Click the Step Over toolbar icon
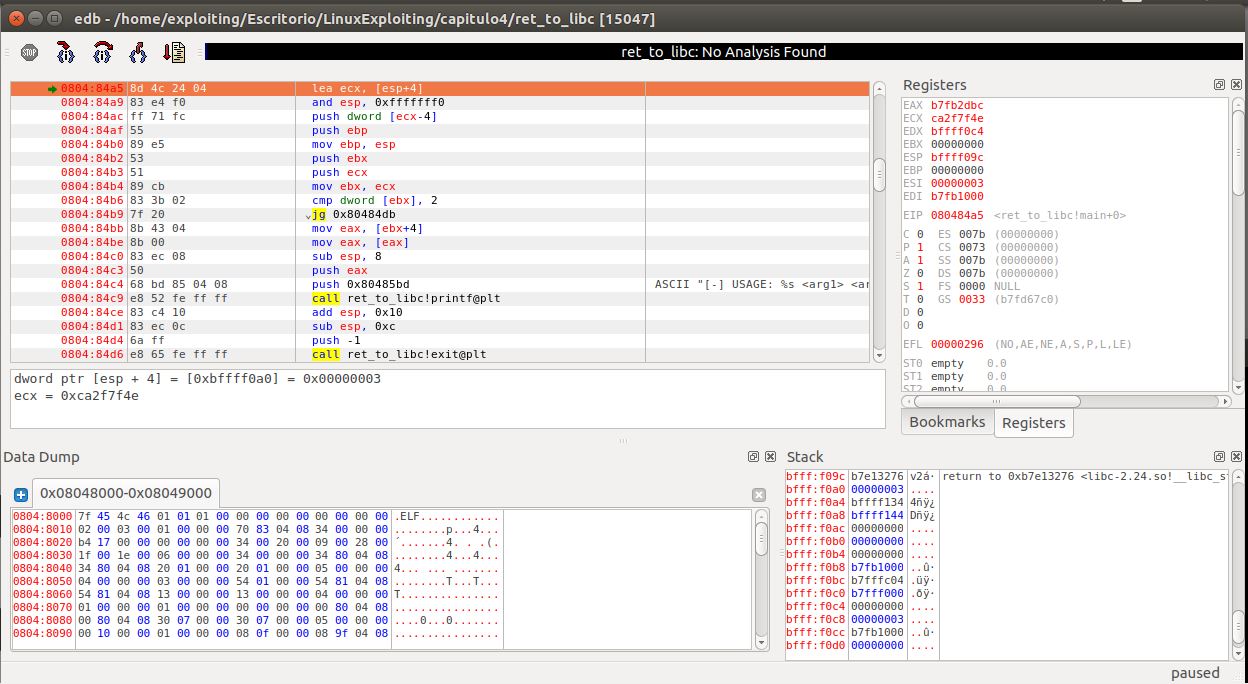1248x684 pixels. [x=102, y=52]
